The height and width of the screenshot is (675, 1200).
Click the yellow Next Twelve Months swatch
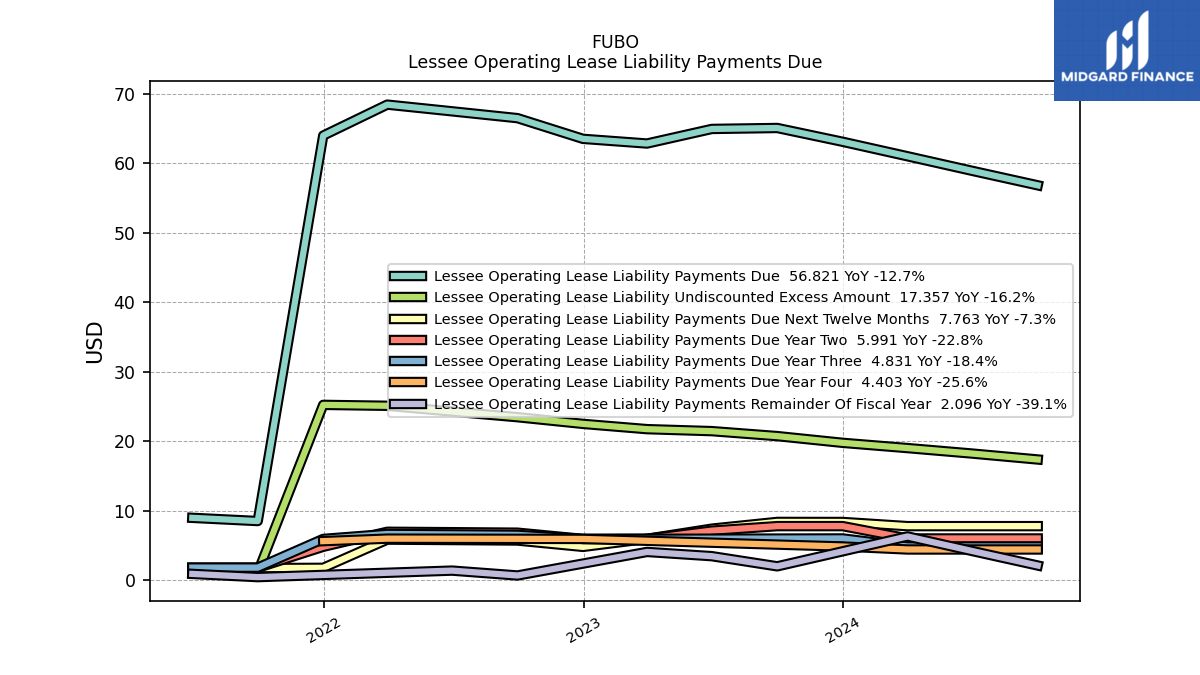point(408,319)
